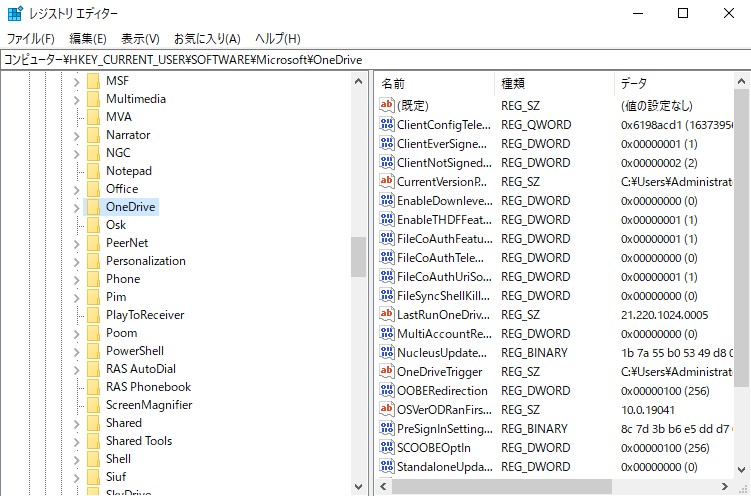Click values pane horizontal scroll left arrow
The image size is (751, 496).
click(x=383, y=486)
